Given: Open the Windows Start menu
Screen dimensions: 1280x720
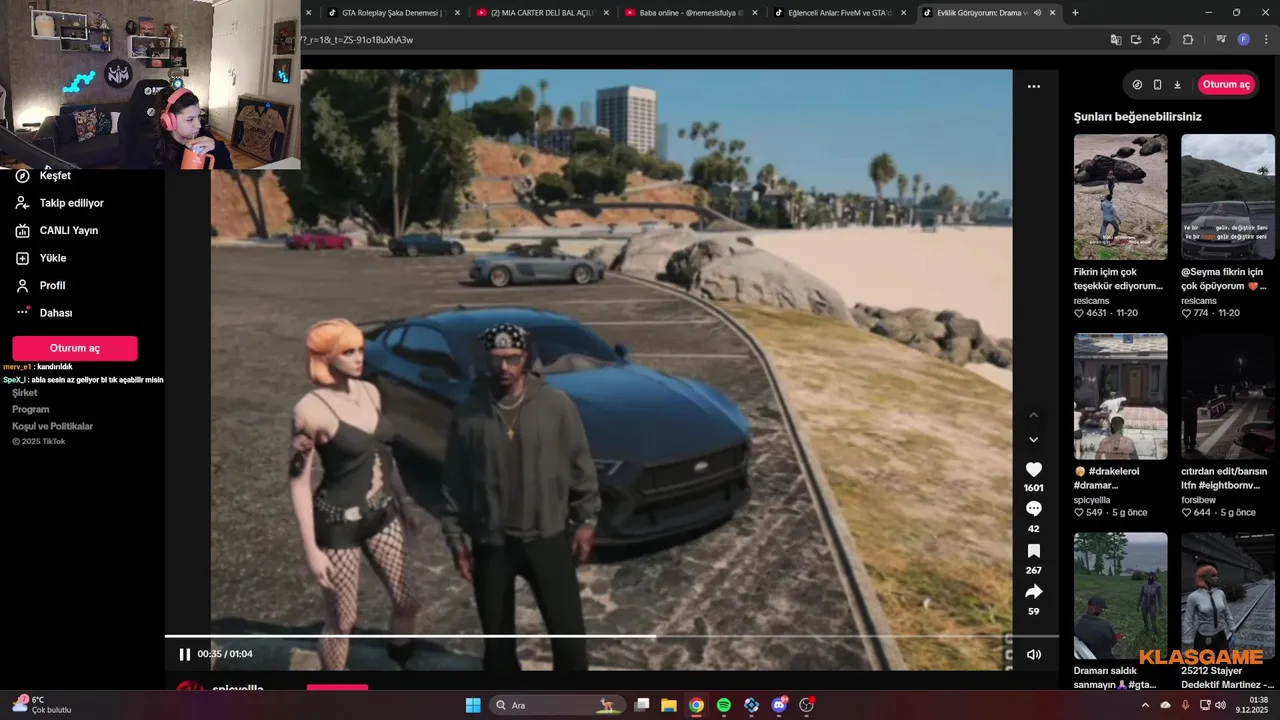Looking at the screenshot, I should [x=473, y=705].
